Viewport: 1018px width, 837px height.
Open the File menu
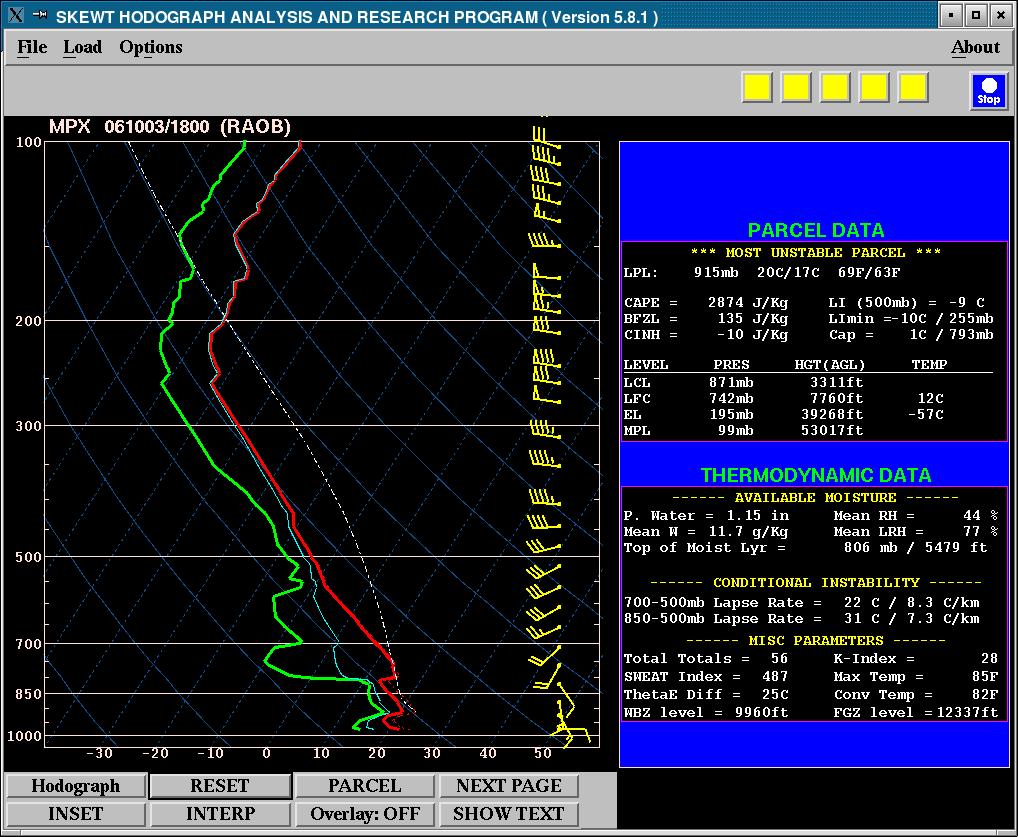click(32, 47)
